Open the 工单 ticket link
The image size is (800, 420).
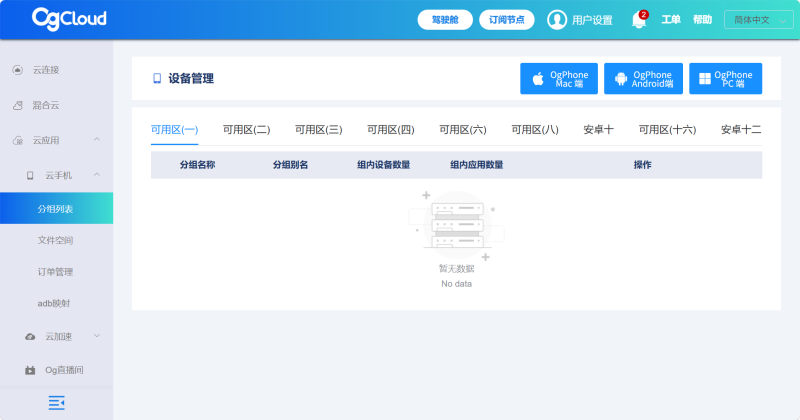tap(671, 20)
